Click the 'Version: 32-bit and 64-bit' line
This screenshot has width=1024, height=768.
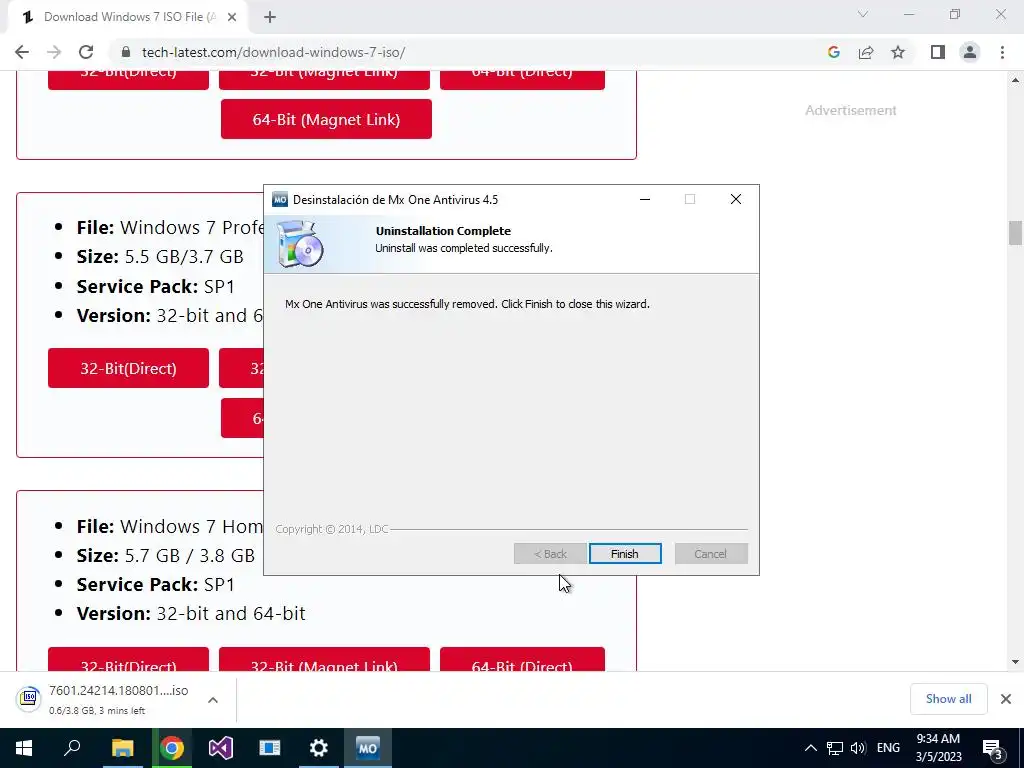coord(191,614)
